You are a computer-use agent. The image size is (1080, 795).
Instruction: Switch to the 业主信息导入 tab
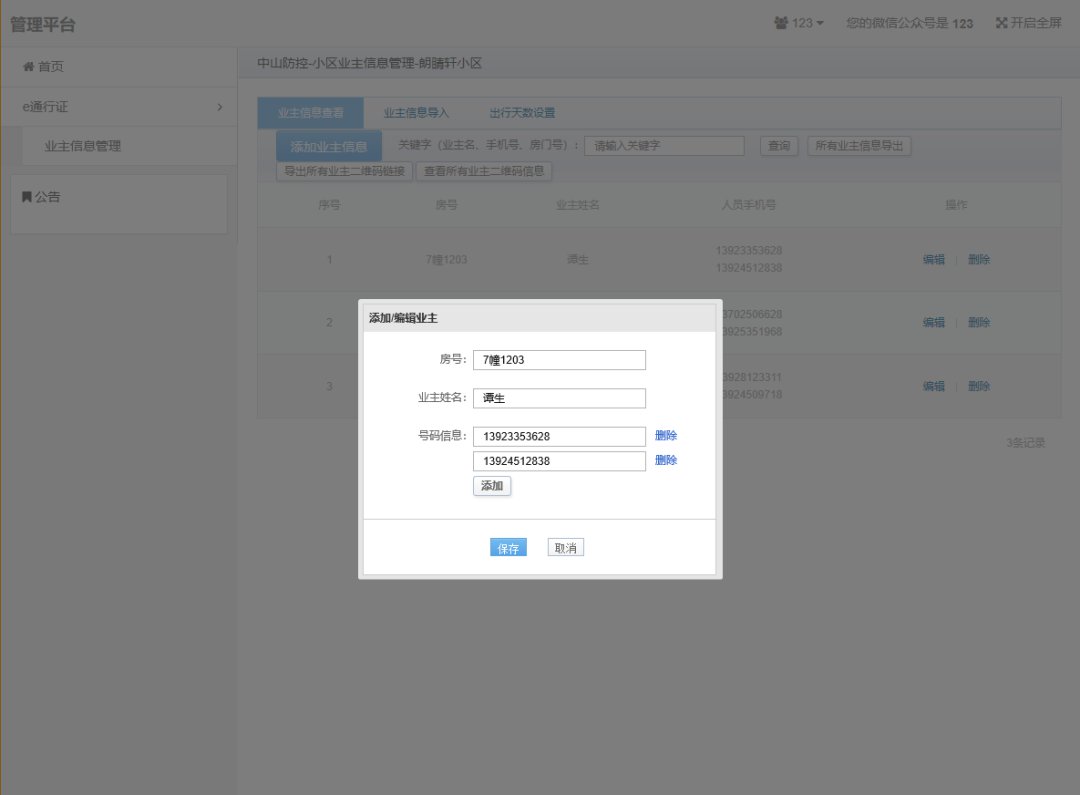pyautogui.click(x=416, y=113)
